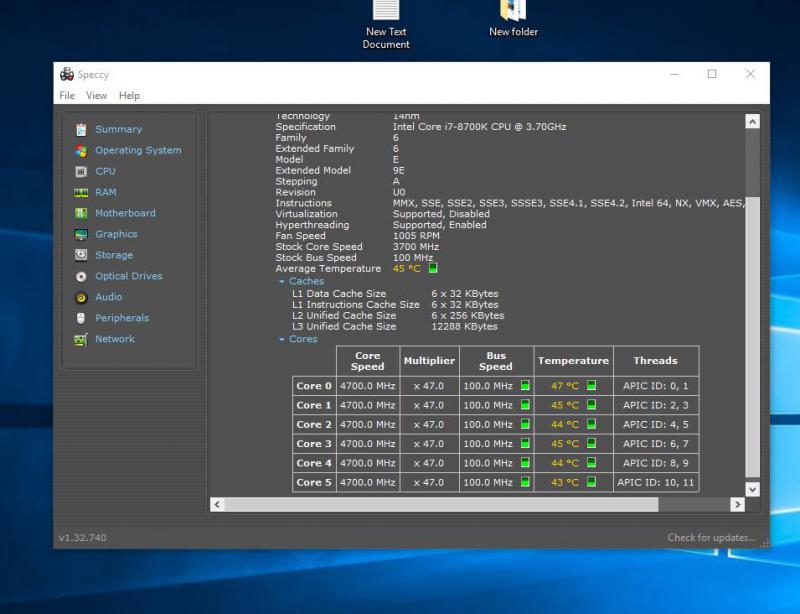Open the File menu
This screenshot has height=614, width=800.
click(x=67, y=96)
